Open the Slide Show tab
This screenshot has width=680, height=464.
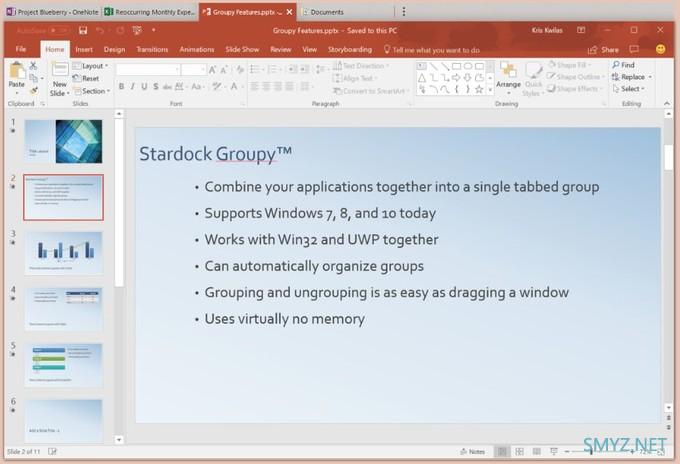(242, 49)
